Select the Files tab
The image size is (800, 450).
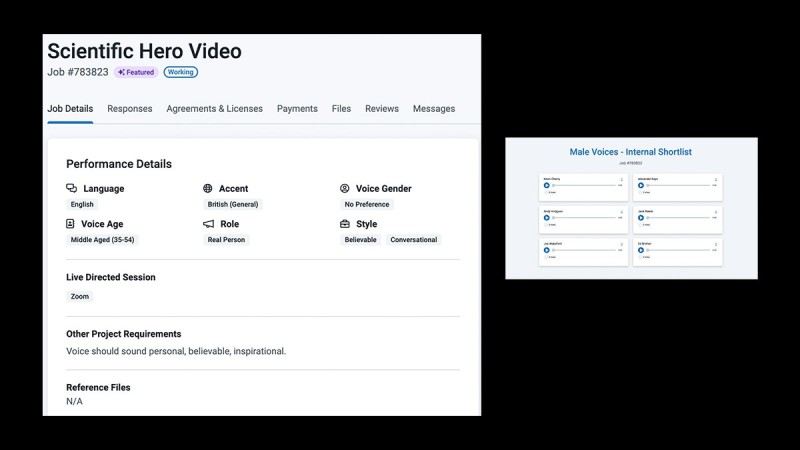[x=341, y=109]
